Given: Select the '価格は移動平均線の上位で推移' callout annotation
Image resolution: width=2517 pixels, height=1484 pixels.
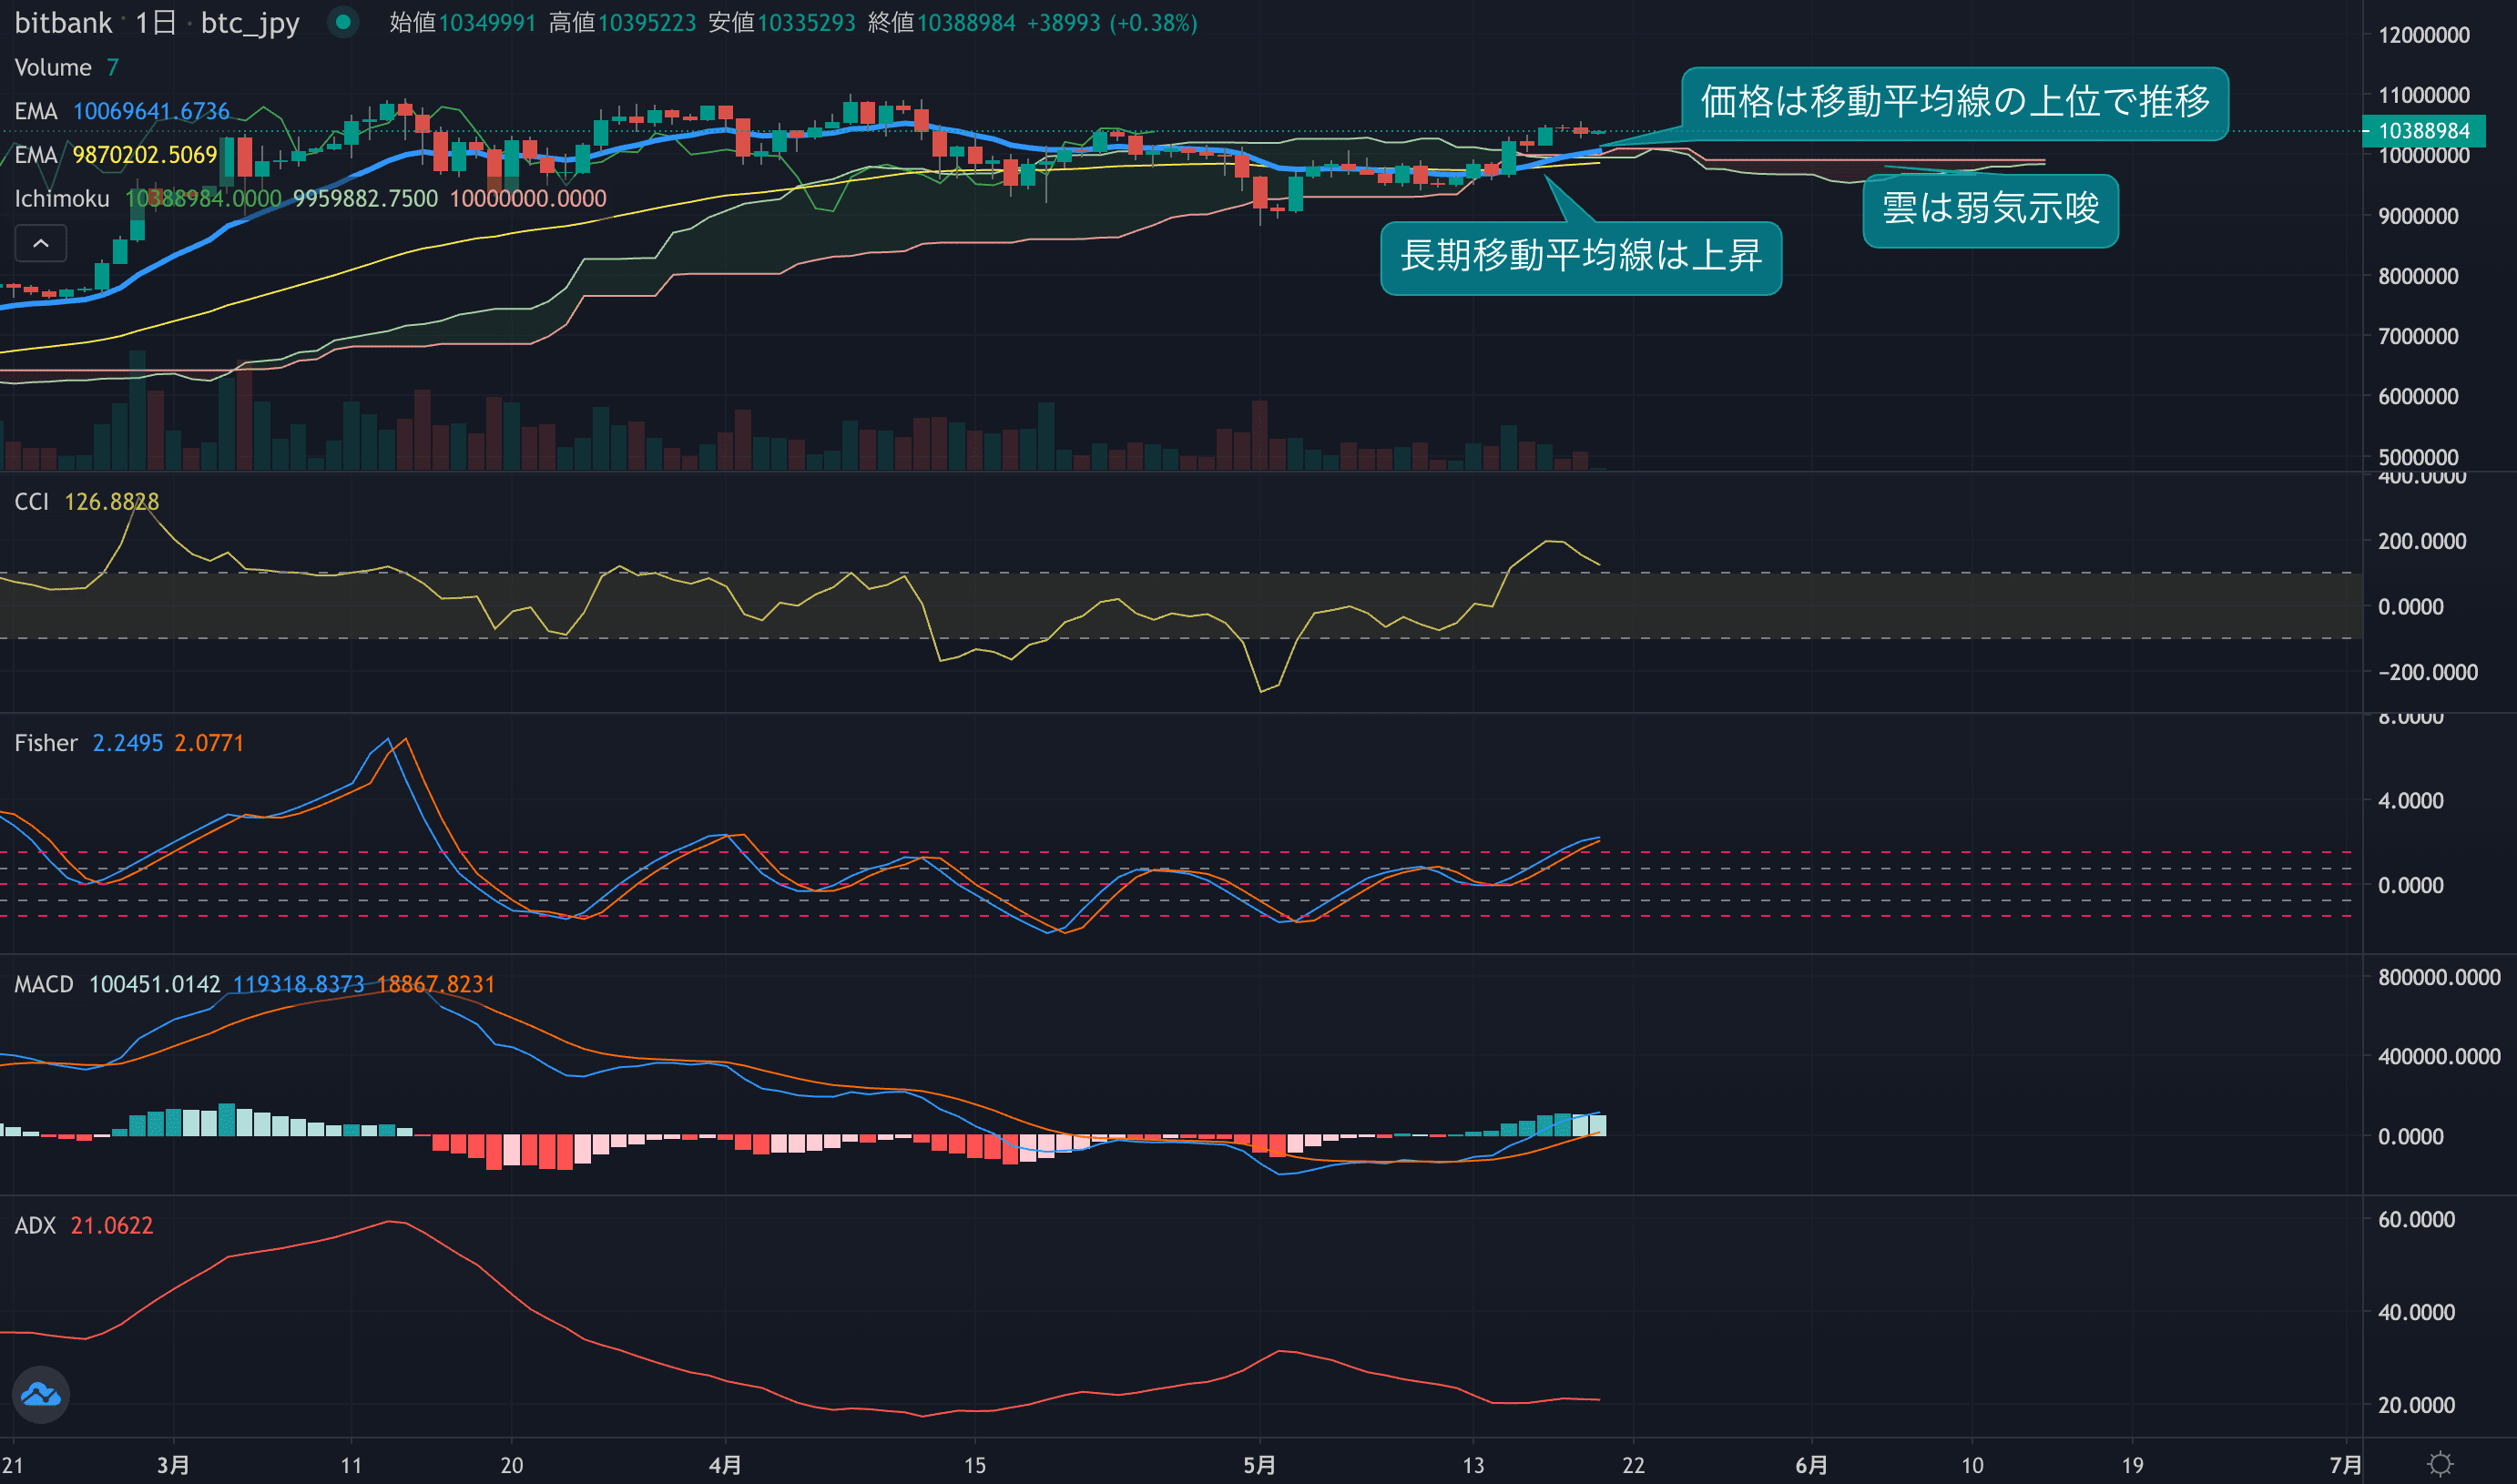Looking at the screenshot, I should click(x=1954, y=103).
